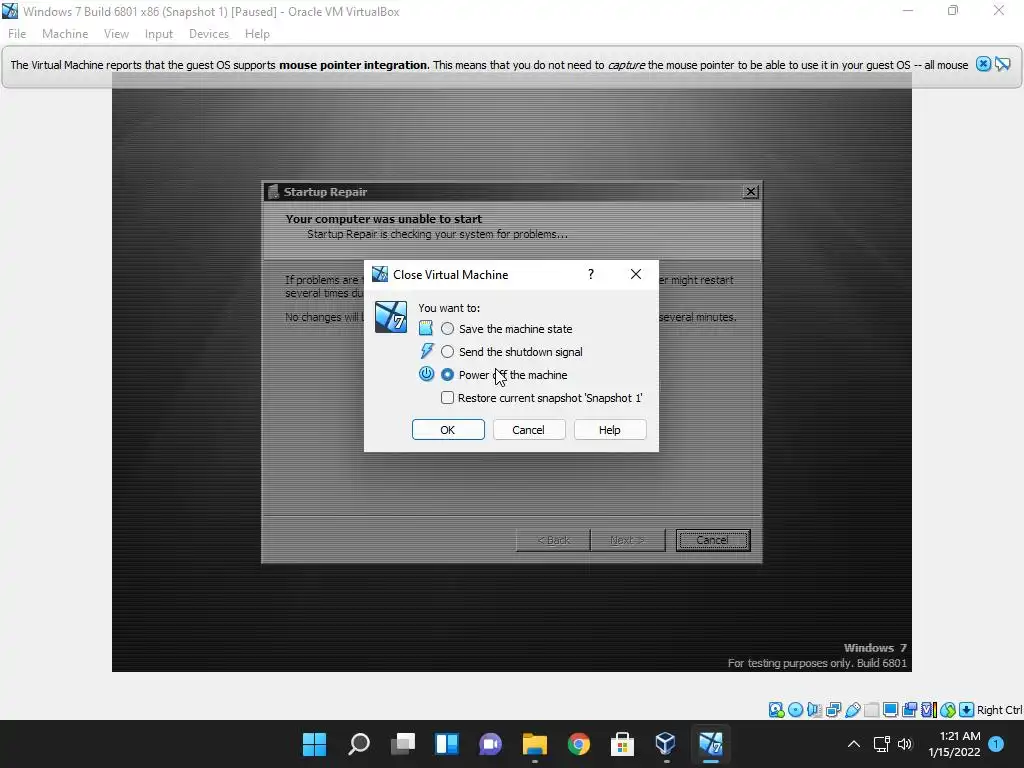The width and height of the screenshot is (1024, 768).
Task: Open File Explorer from taskbar
Action: [534, 744]
